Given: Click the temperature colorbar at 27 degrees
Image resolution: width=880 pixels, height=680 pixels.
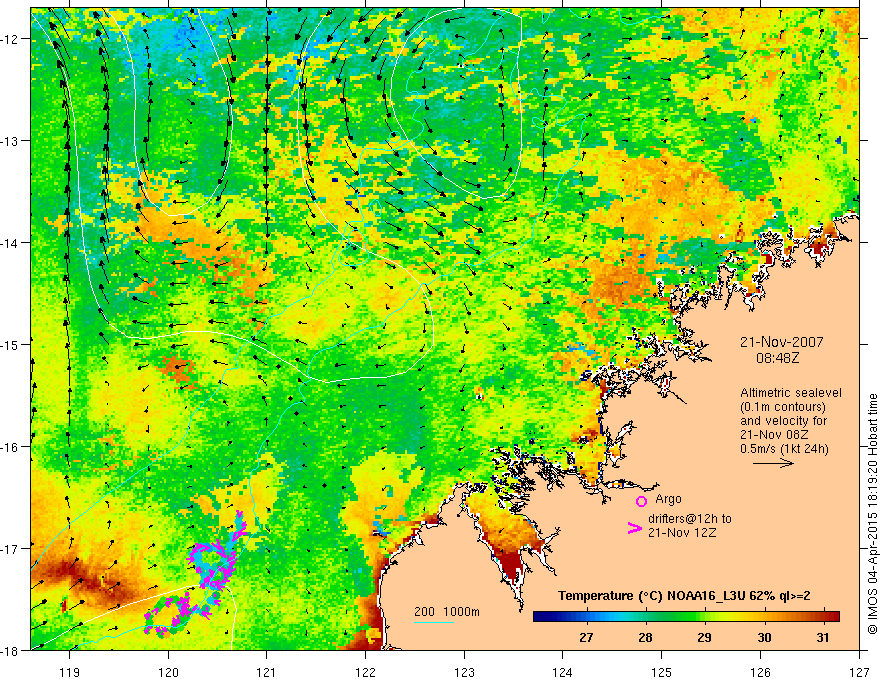Looking at the screenshot, I should click(586, 616).
